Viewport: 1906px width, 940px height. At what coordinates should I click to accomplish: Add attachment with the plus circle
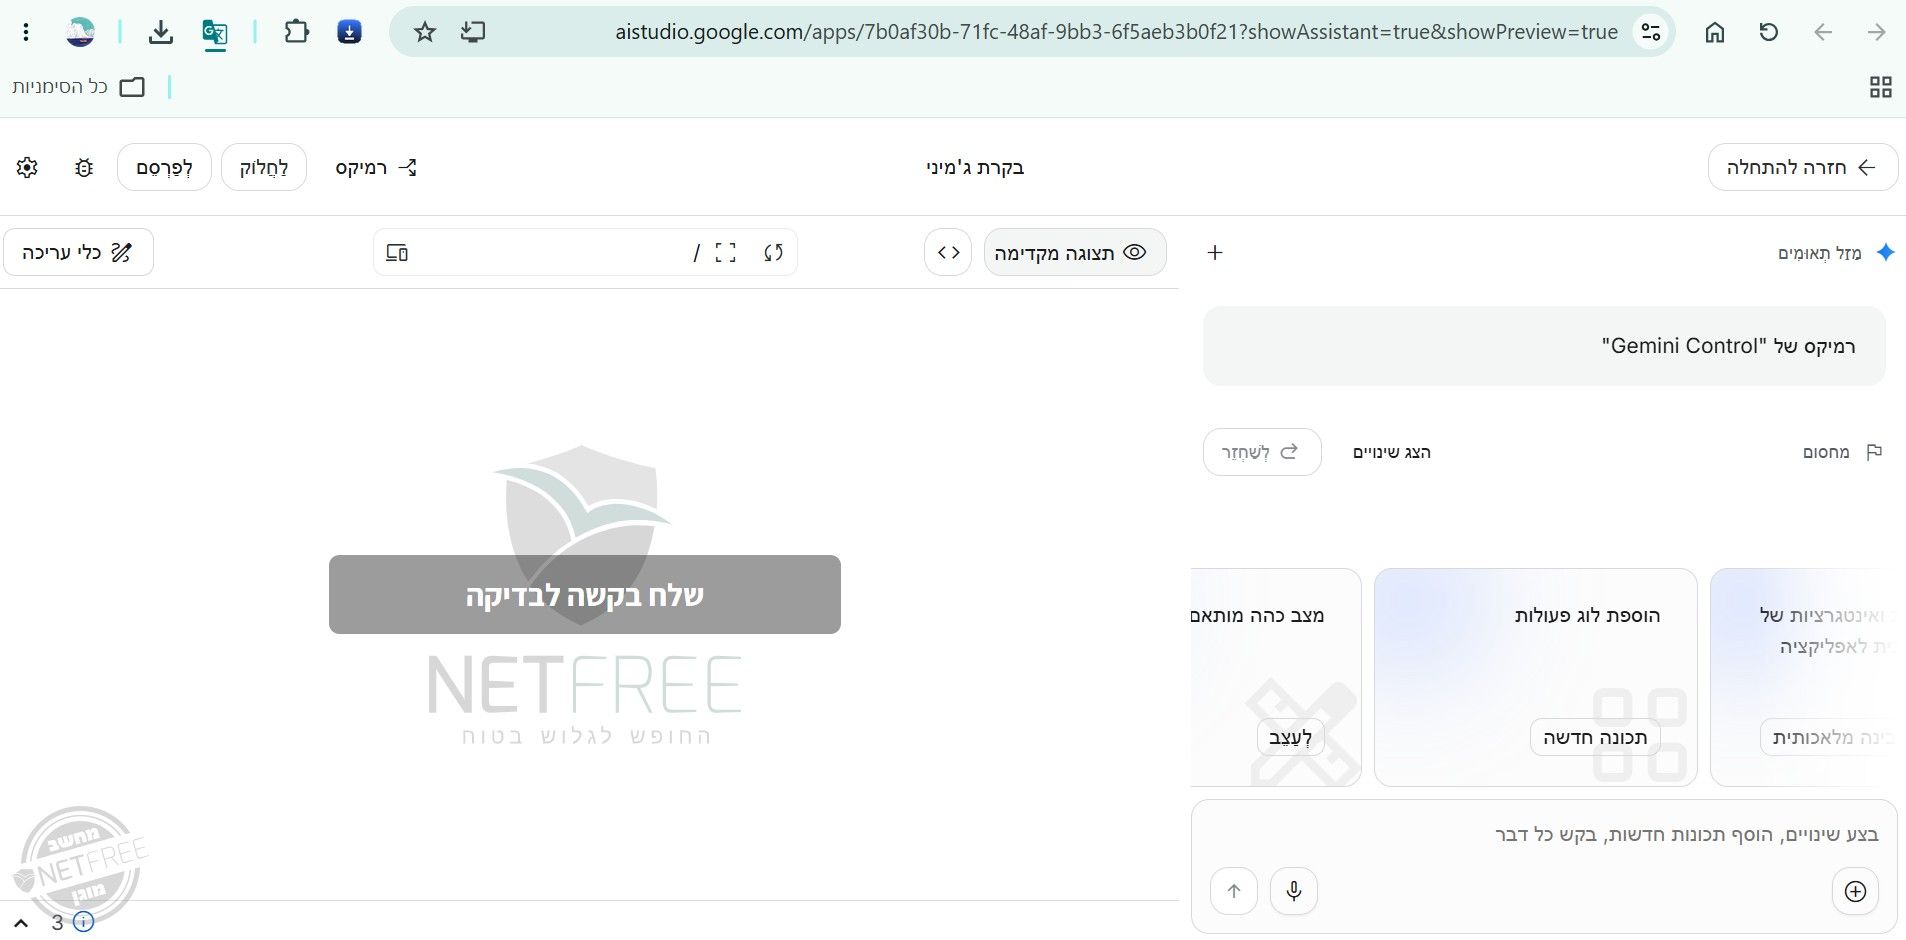1855,891
